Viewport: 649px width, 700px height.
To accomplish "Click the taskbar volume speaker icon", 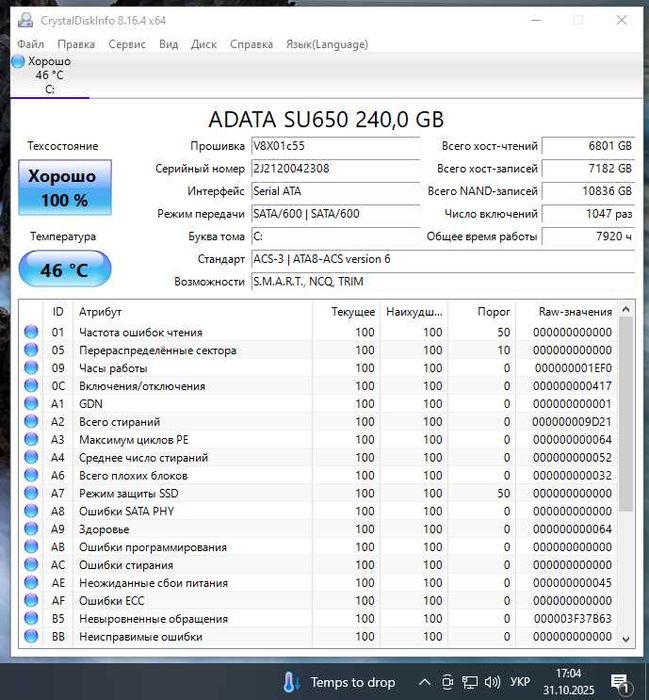I will coord(492,682).
